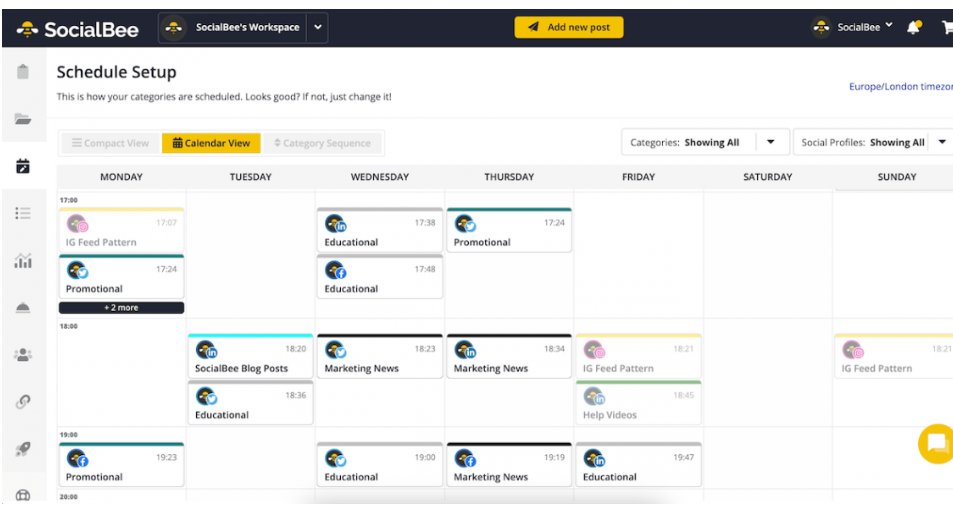Screen dimensions: 953x527
Task: Open the yellow chat support bubble
Action: tap(937, 443)
